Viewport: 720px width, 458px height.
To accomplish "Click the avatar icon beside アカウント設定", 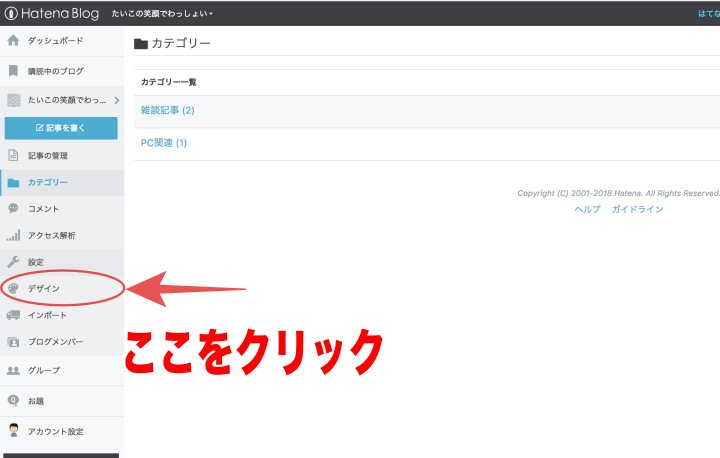I will click(x=14, y=430).
